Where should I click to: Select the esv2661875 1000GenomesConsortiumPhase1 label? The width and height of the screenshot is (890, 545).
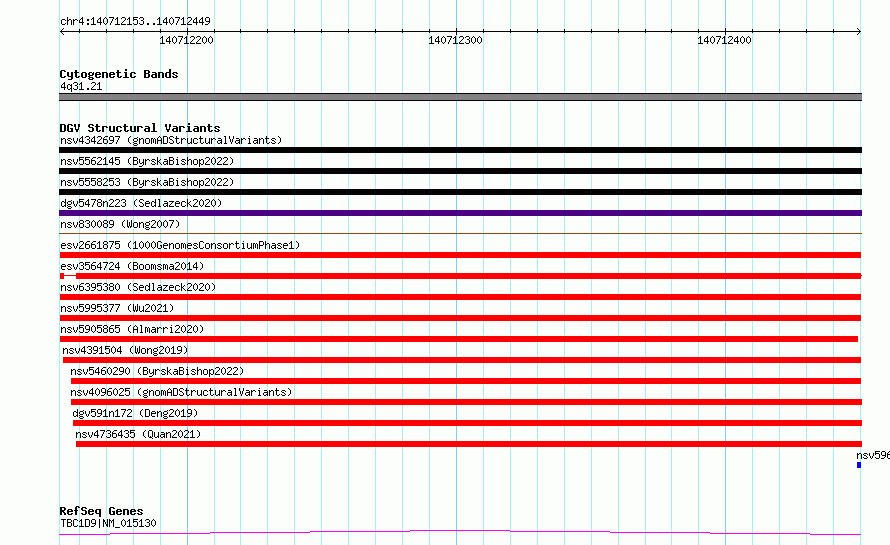pos(180,245)
